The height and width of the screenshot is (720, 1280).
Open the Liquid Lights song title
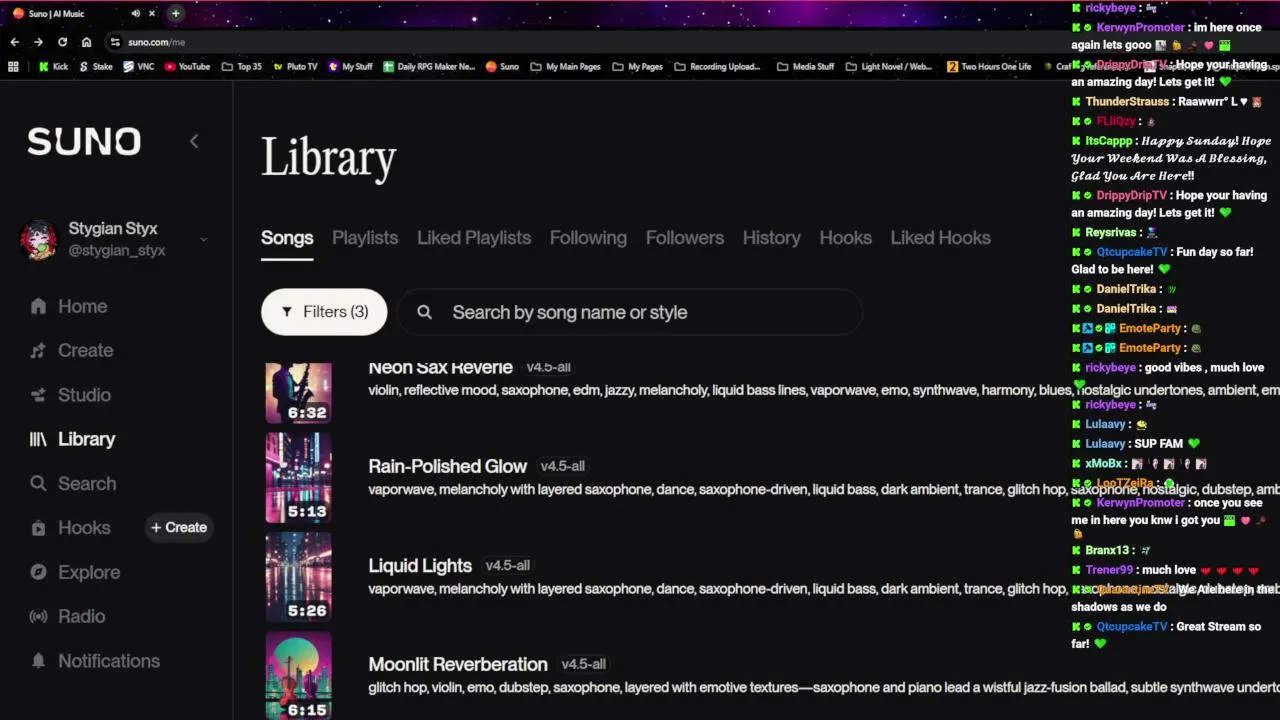point(420,565)
